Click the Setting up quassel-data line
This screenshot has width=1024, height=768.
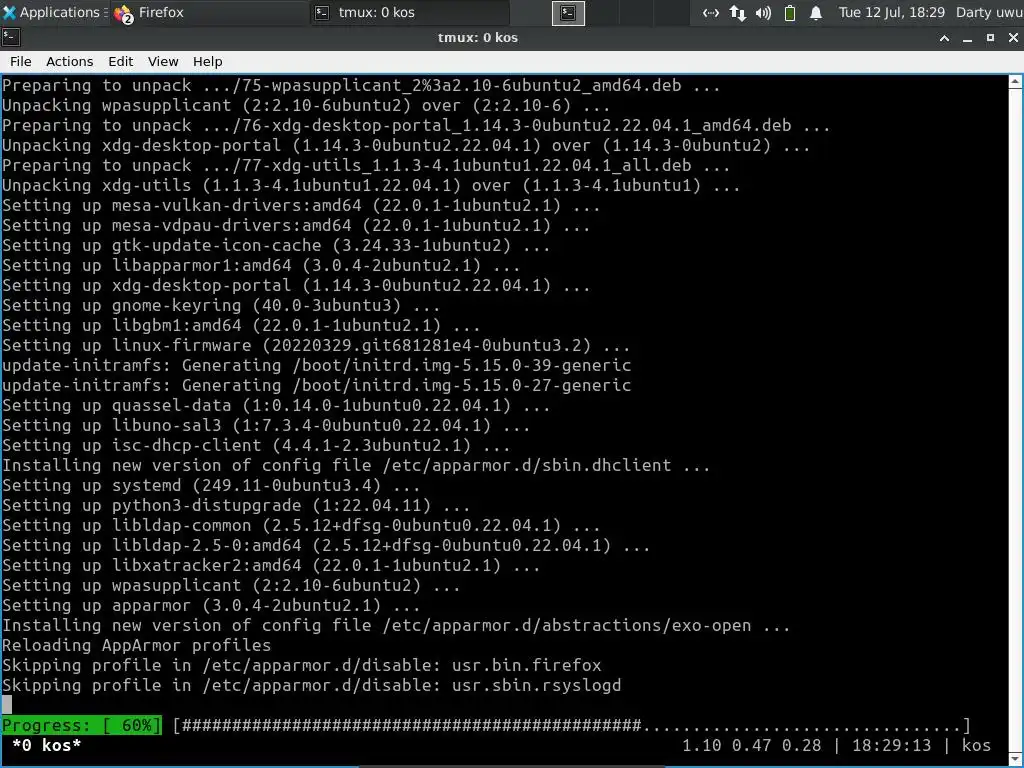pos(276,405)
